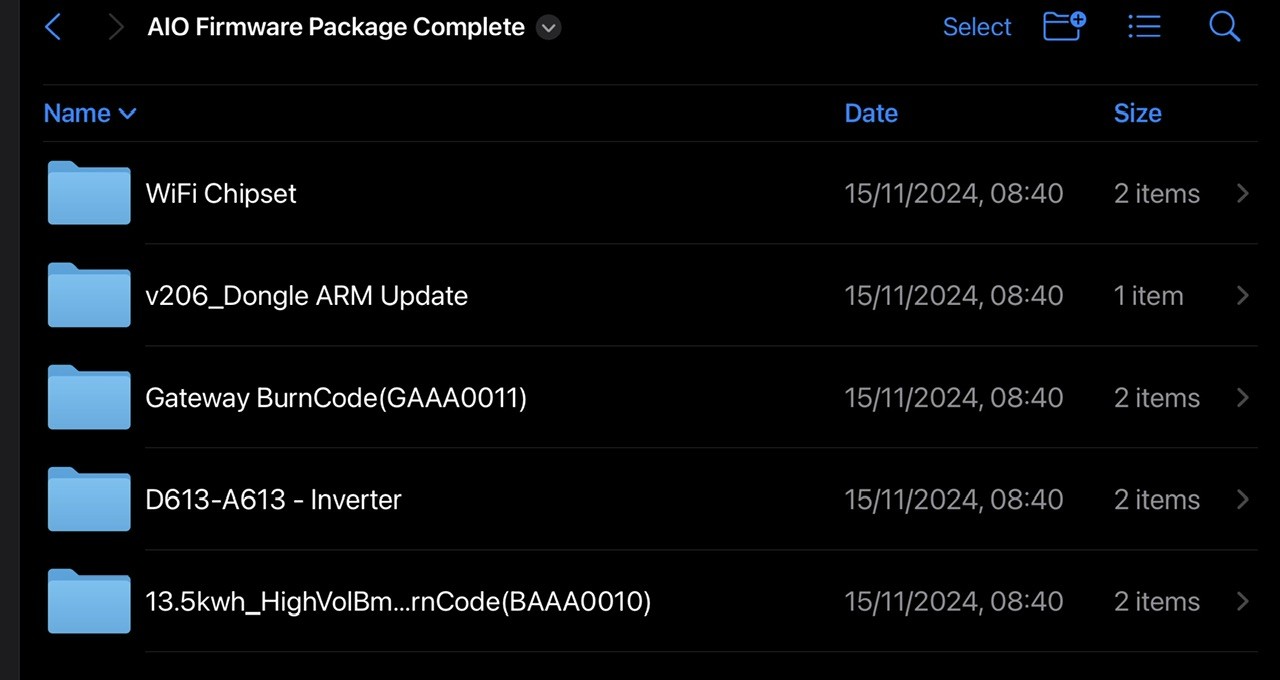This screenshot has width=1280, height=680.
Task: Open the Gateway BurnCode folder icon
Action: (89, 396)
